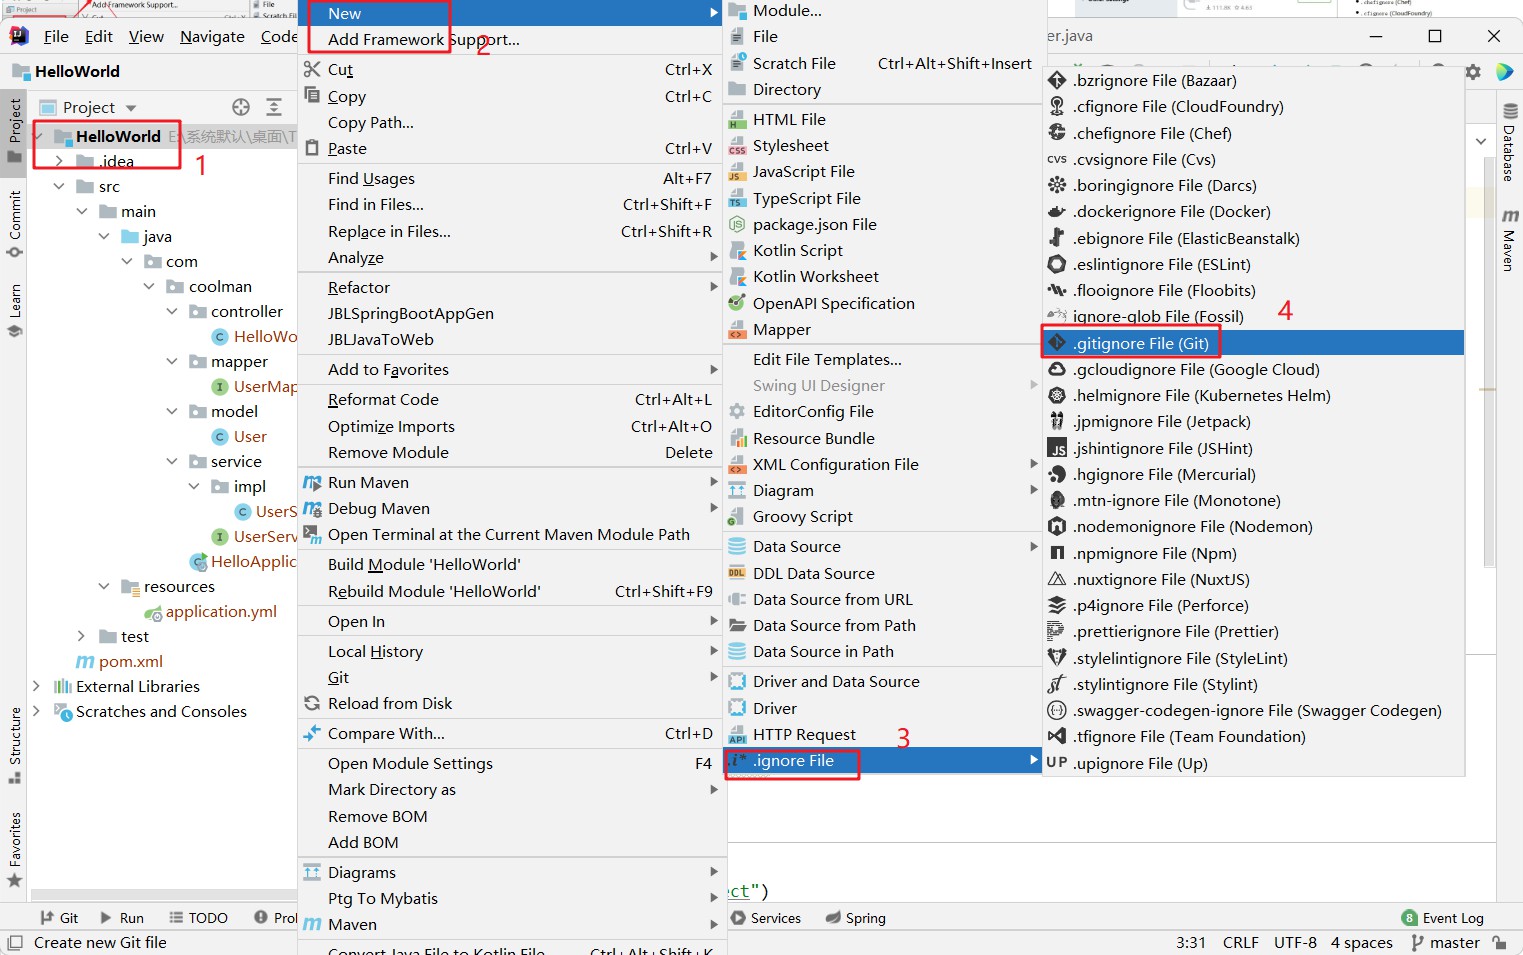Collapse the main folder node
The height and width of the screenshot is (955, 1523).
(82, 211)
